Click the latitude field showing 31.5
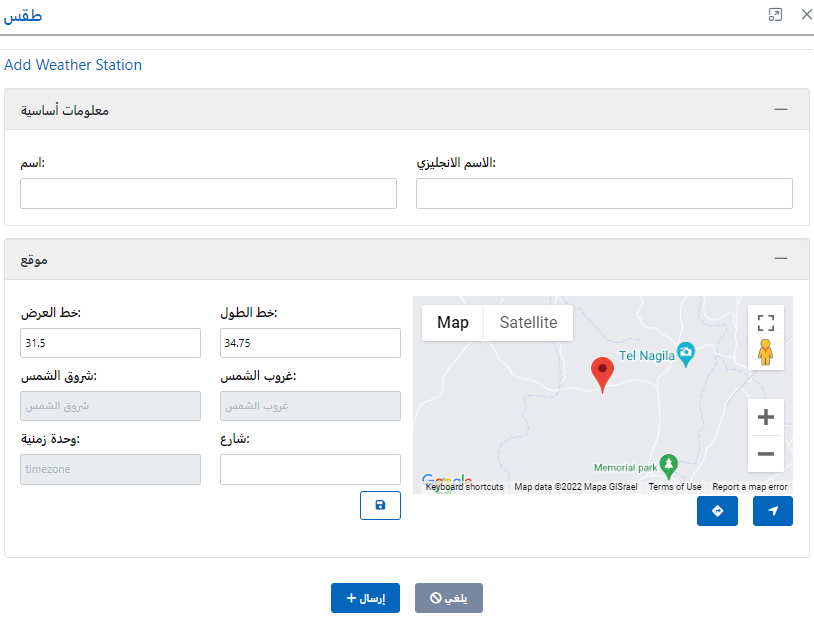Screen dimensions: 814x621 point(110,342)
